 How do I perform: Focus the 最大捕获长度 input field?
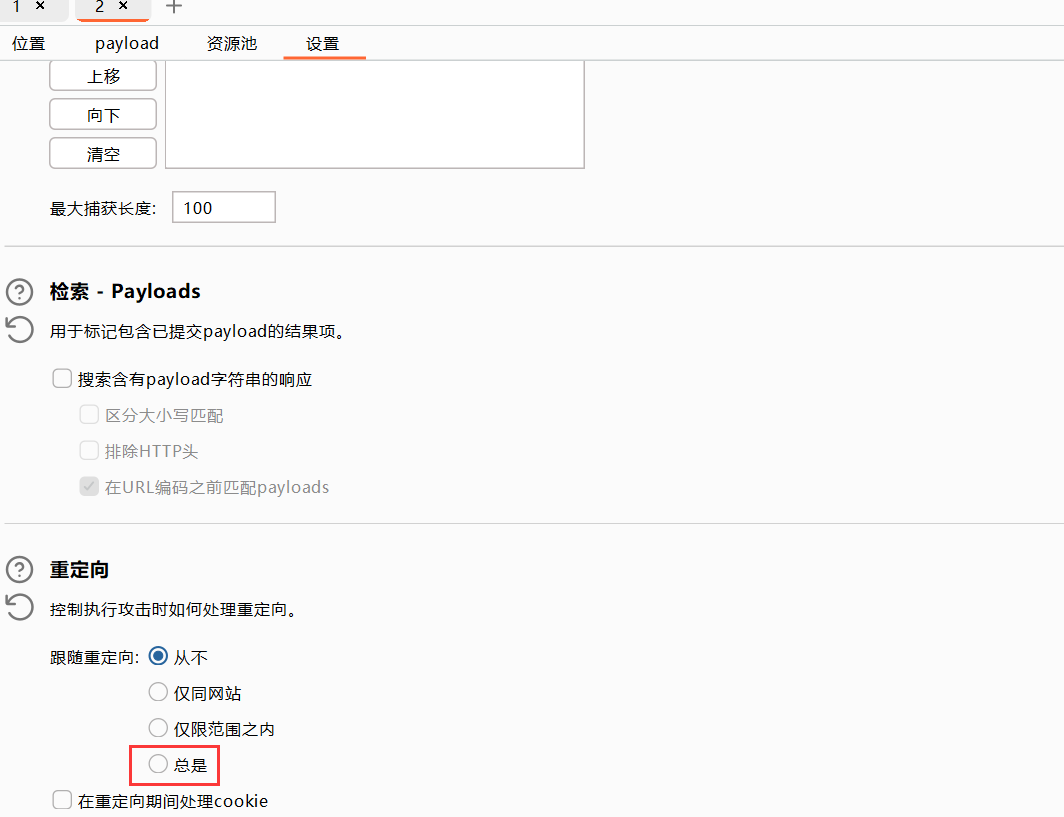(x=224, y=208)
